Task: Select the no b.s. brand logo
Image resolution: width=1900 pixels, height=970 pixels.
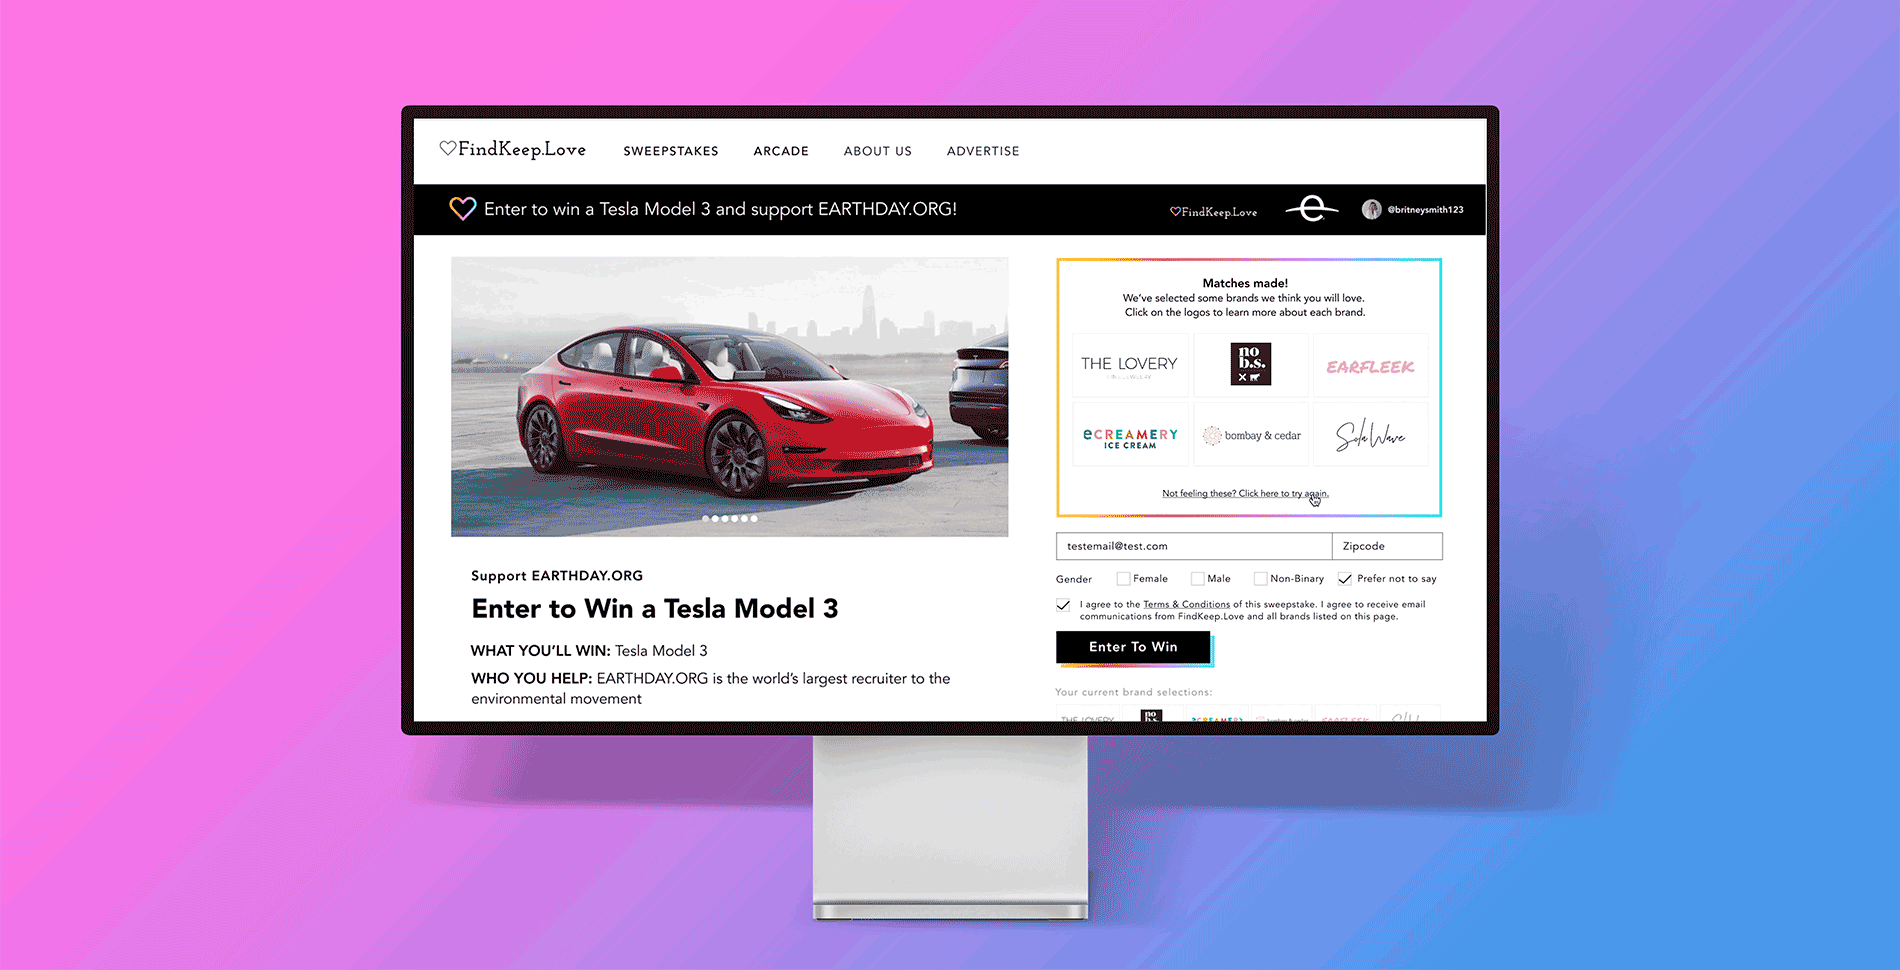Action: click(1250, 365)
